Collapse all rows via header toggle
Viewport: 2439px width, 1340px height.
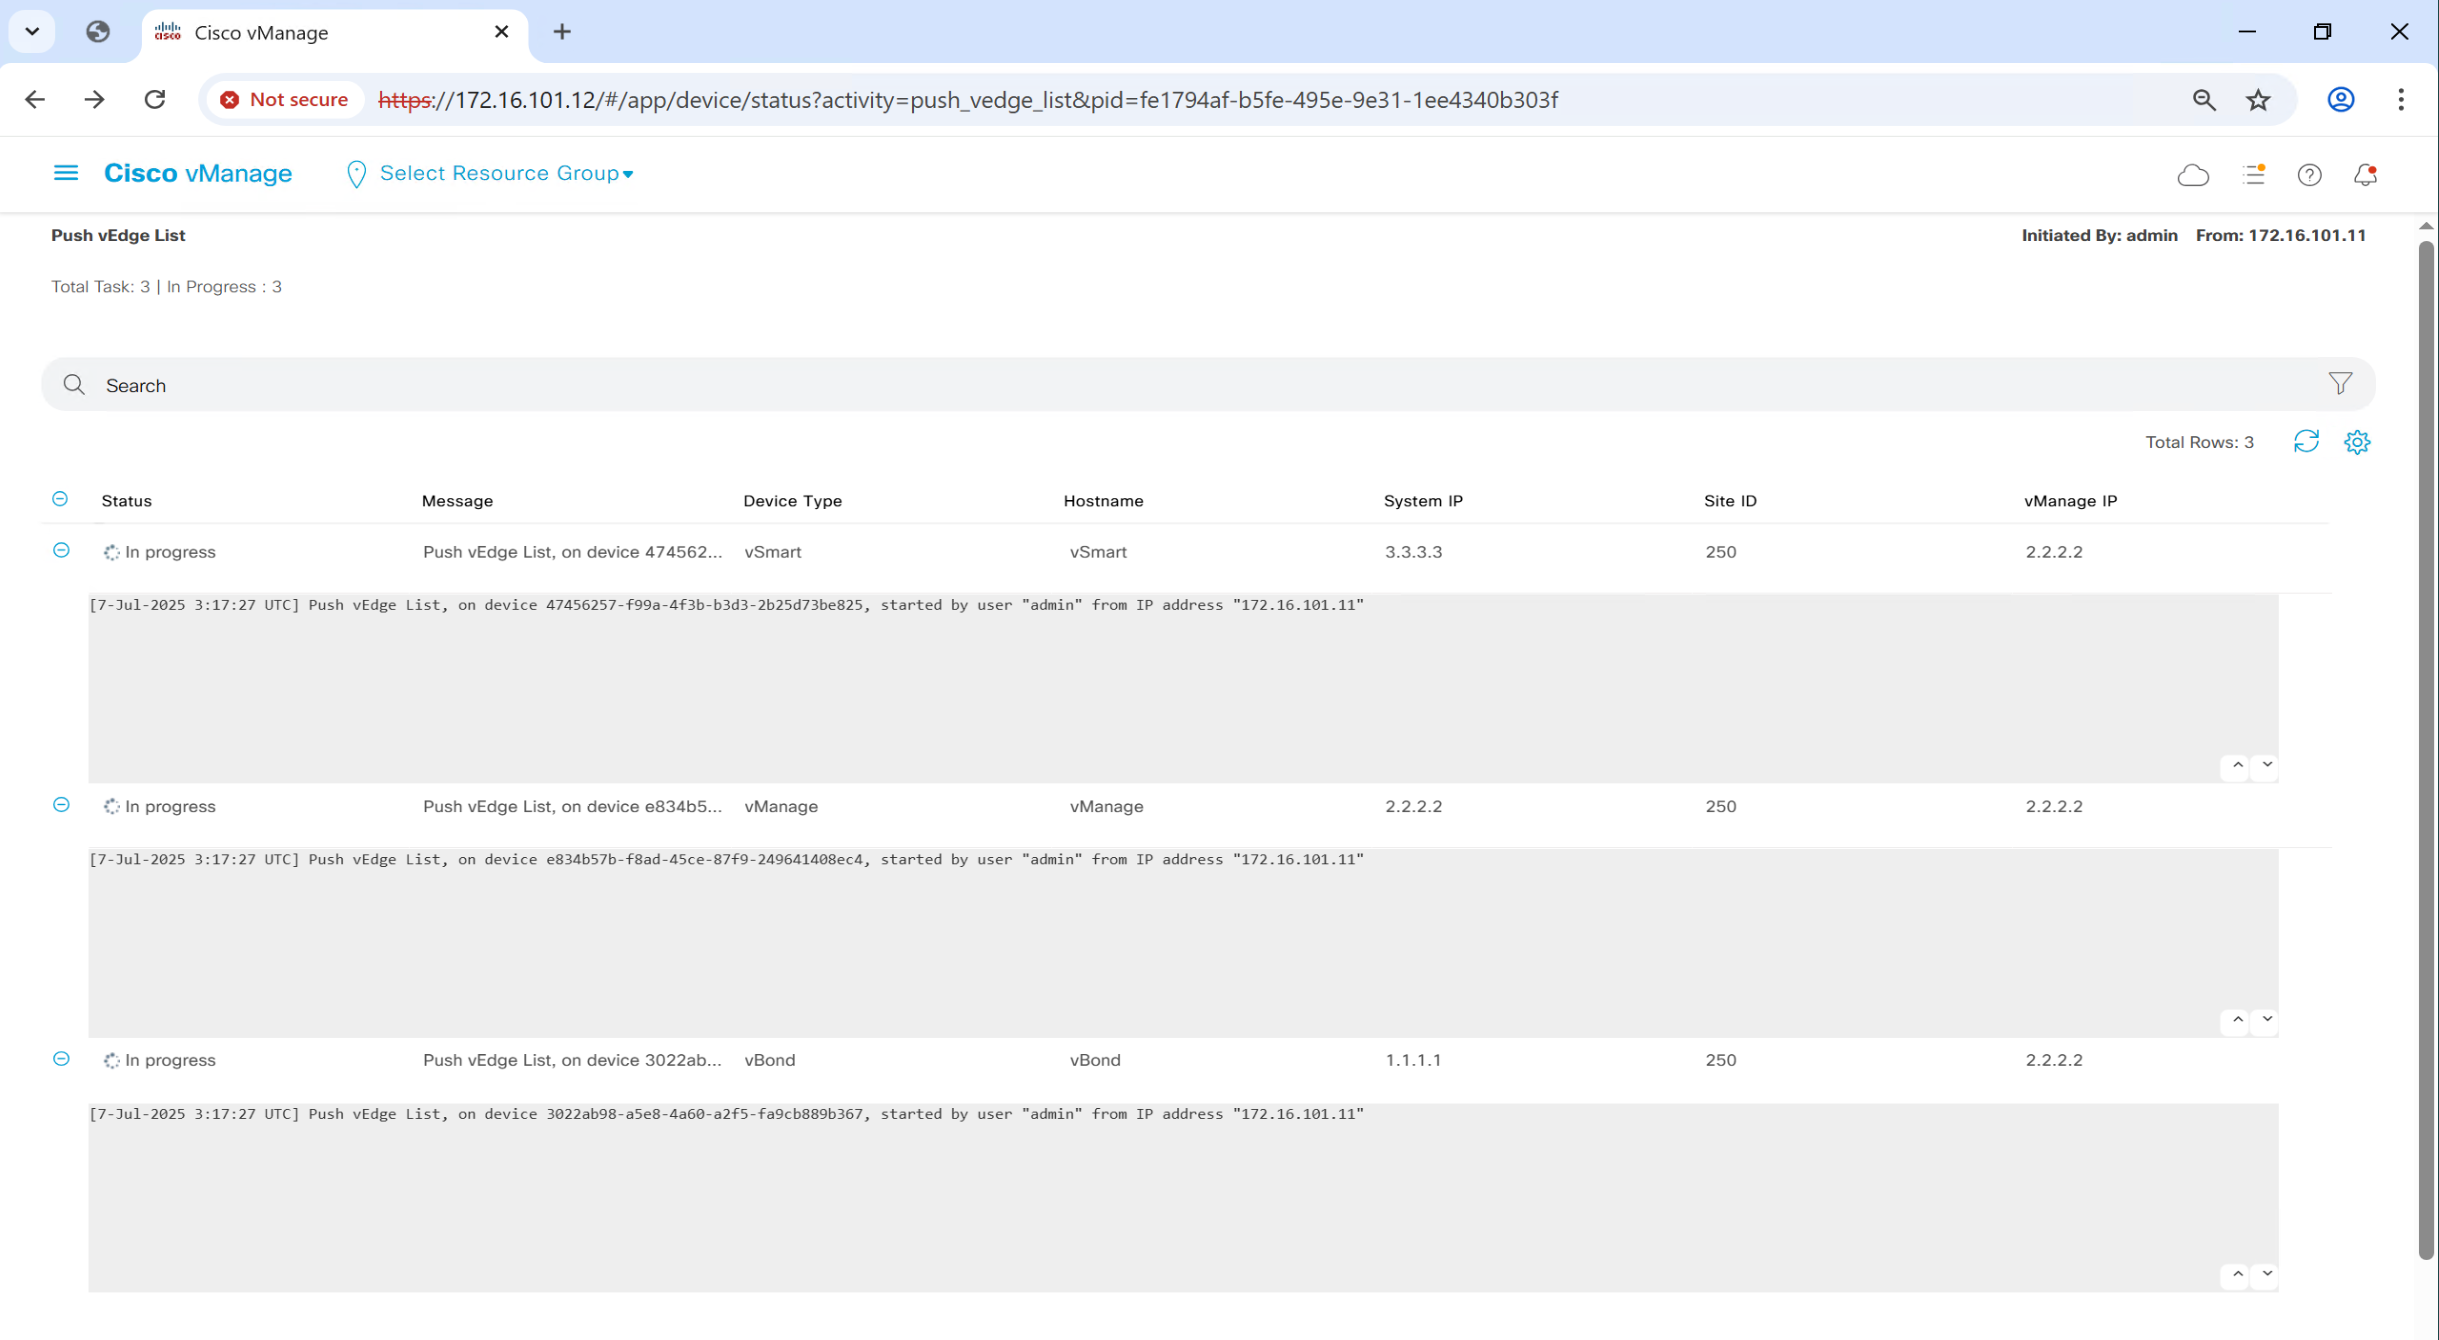(60, 499)
